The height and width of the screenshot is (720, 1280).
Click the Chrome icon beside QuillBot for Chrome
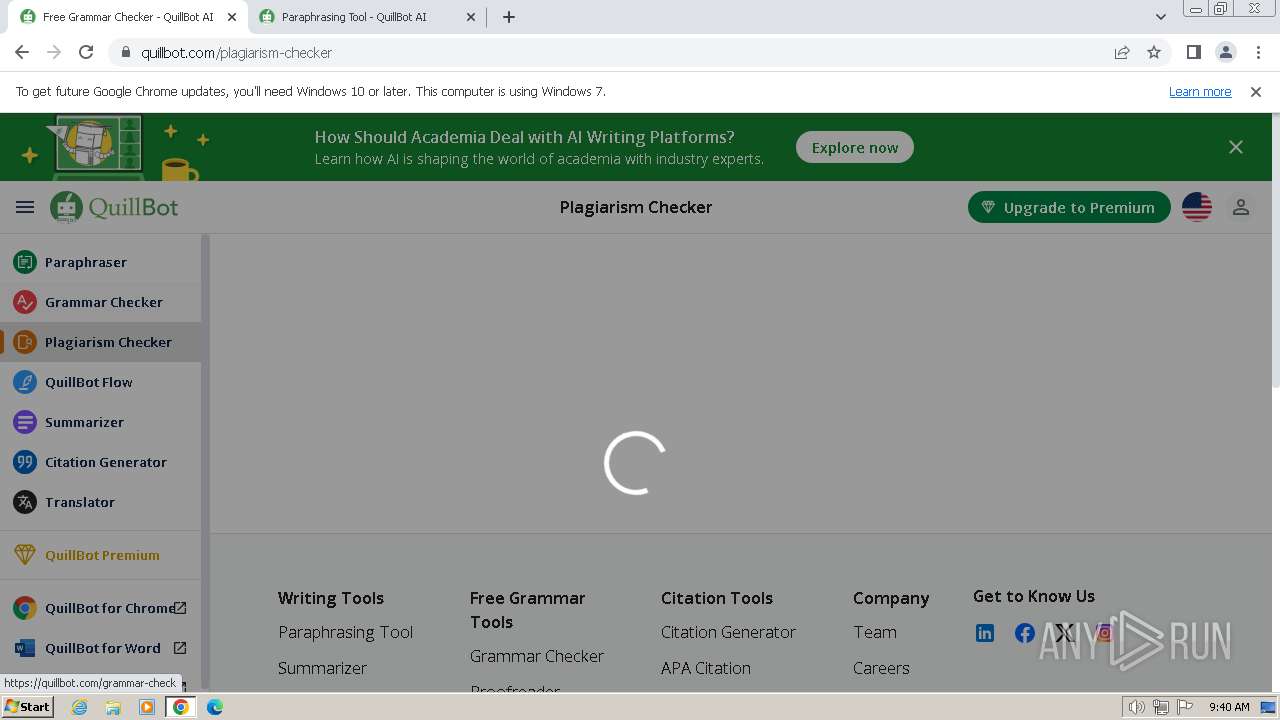tap(25, 608)
